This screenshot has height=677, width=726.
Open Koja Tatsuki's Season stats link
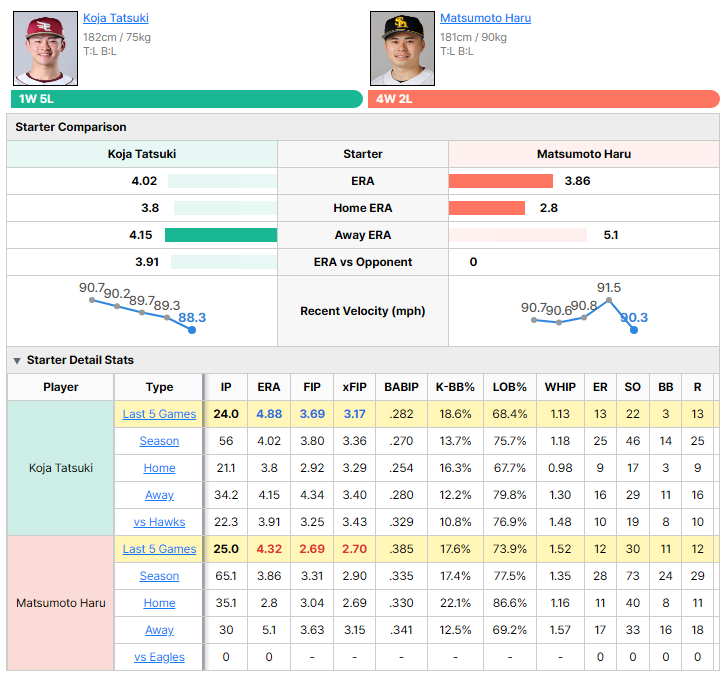coord(159,441)
